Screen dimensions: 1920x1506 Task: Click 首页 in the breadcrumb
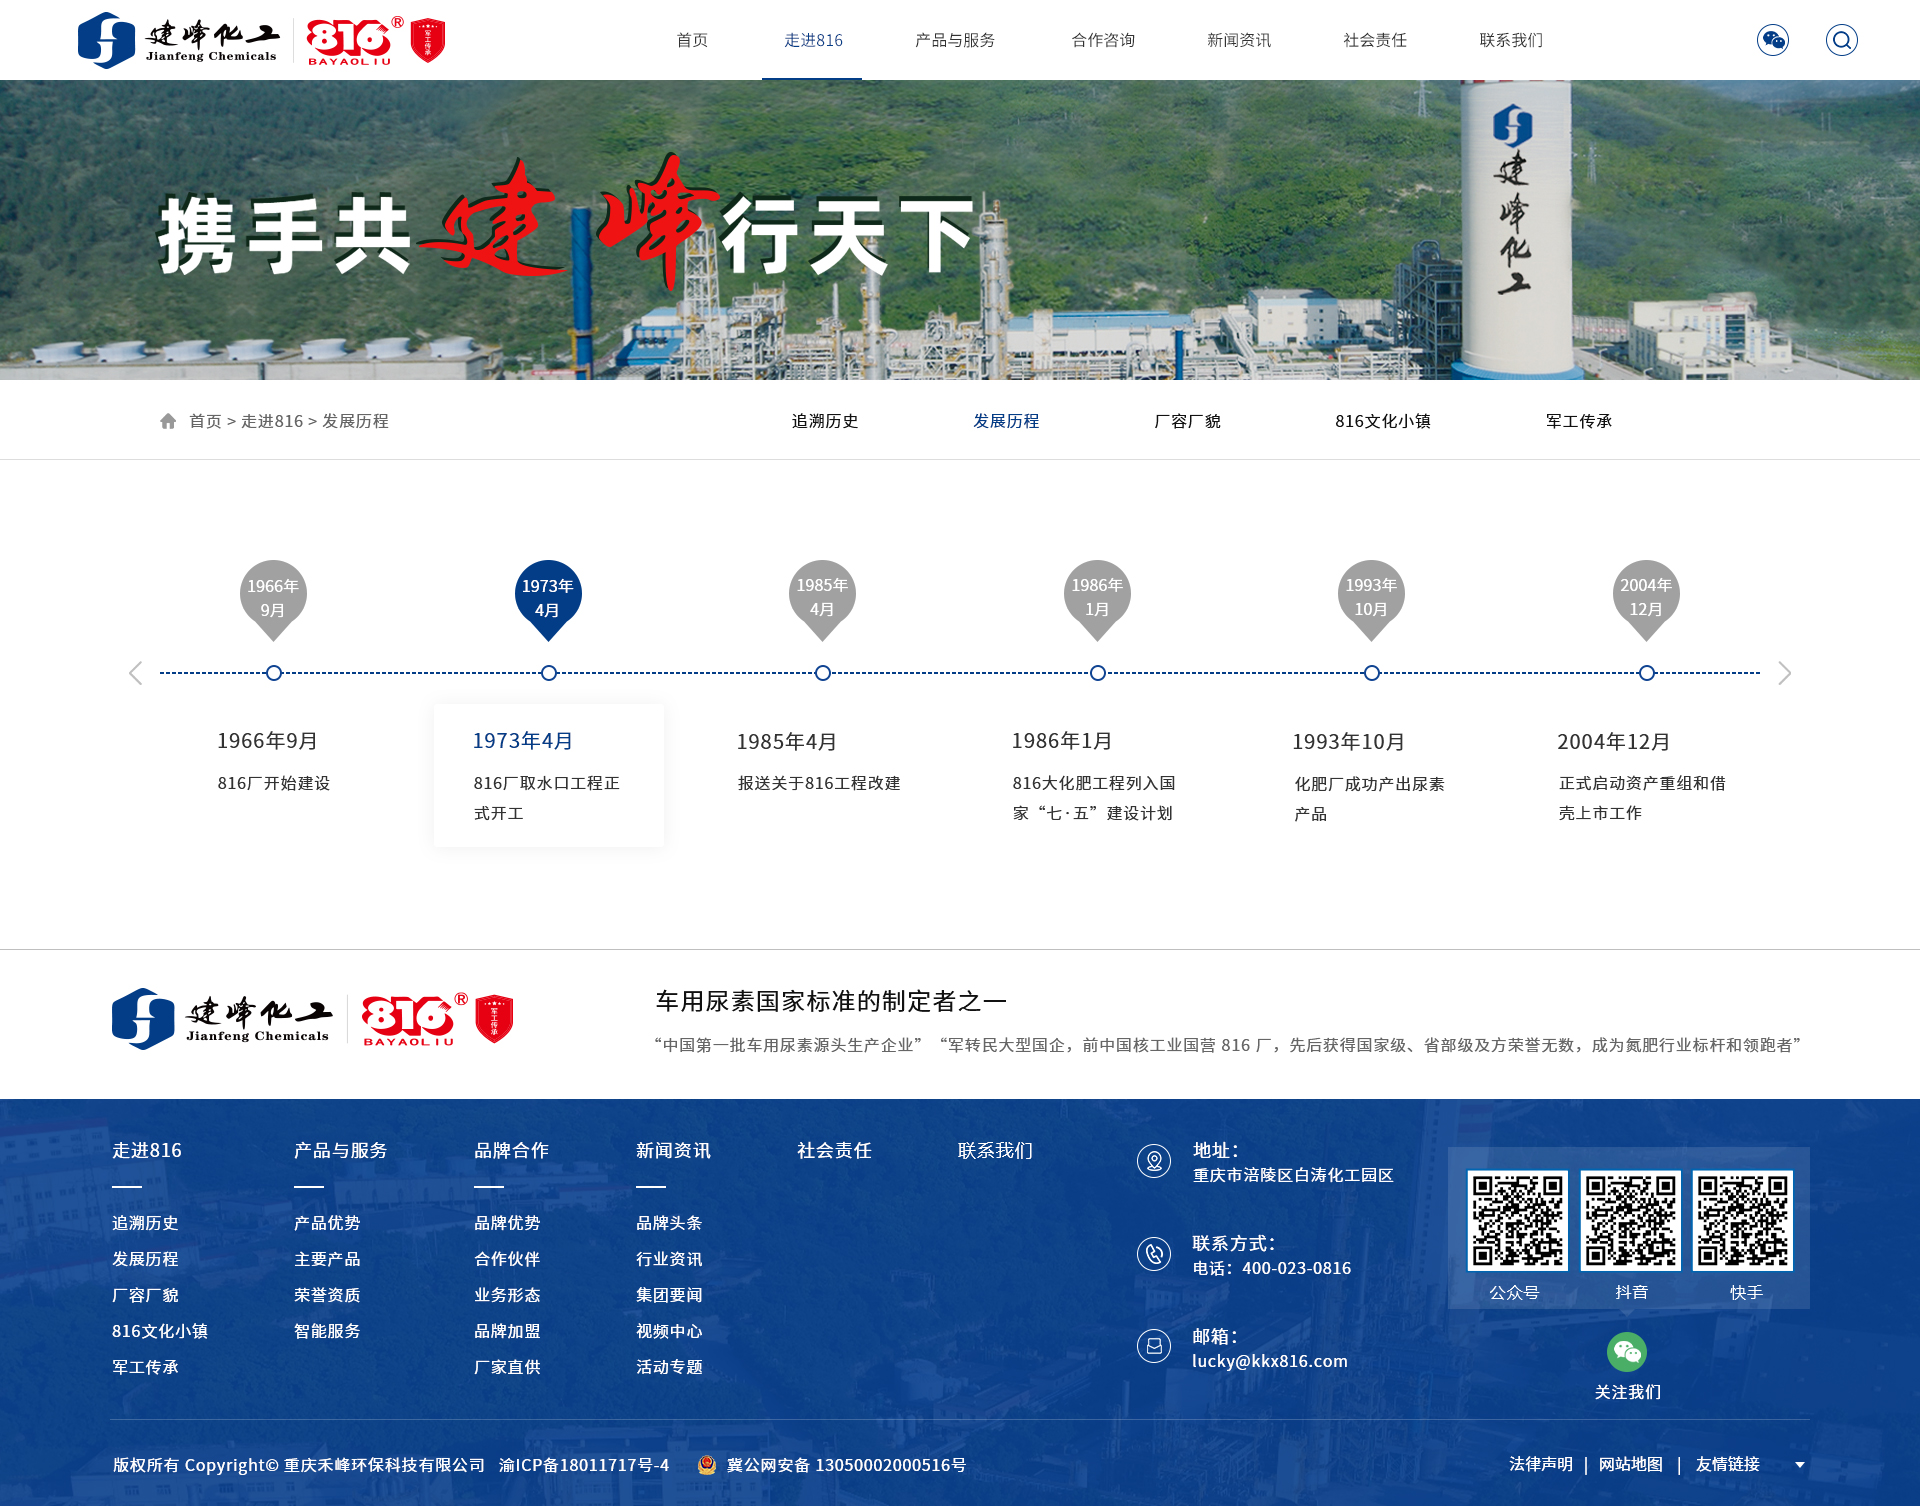click(205, 421)
